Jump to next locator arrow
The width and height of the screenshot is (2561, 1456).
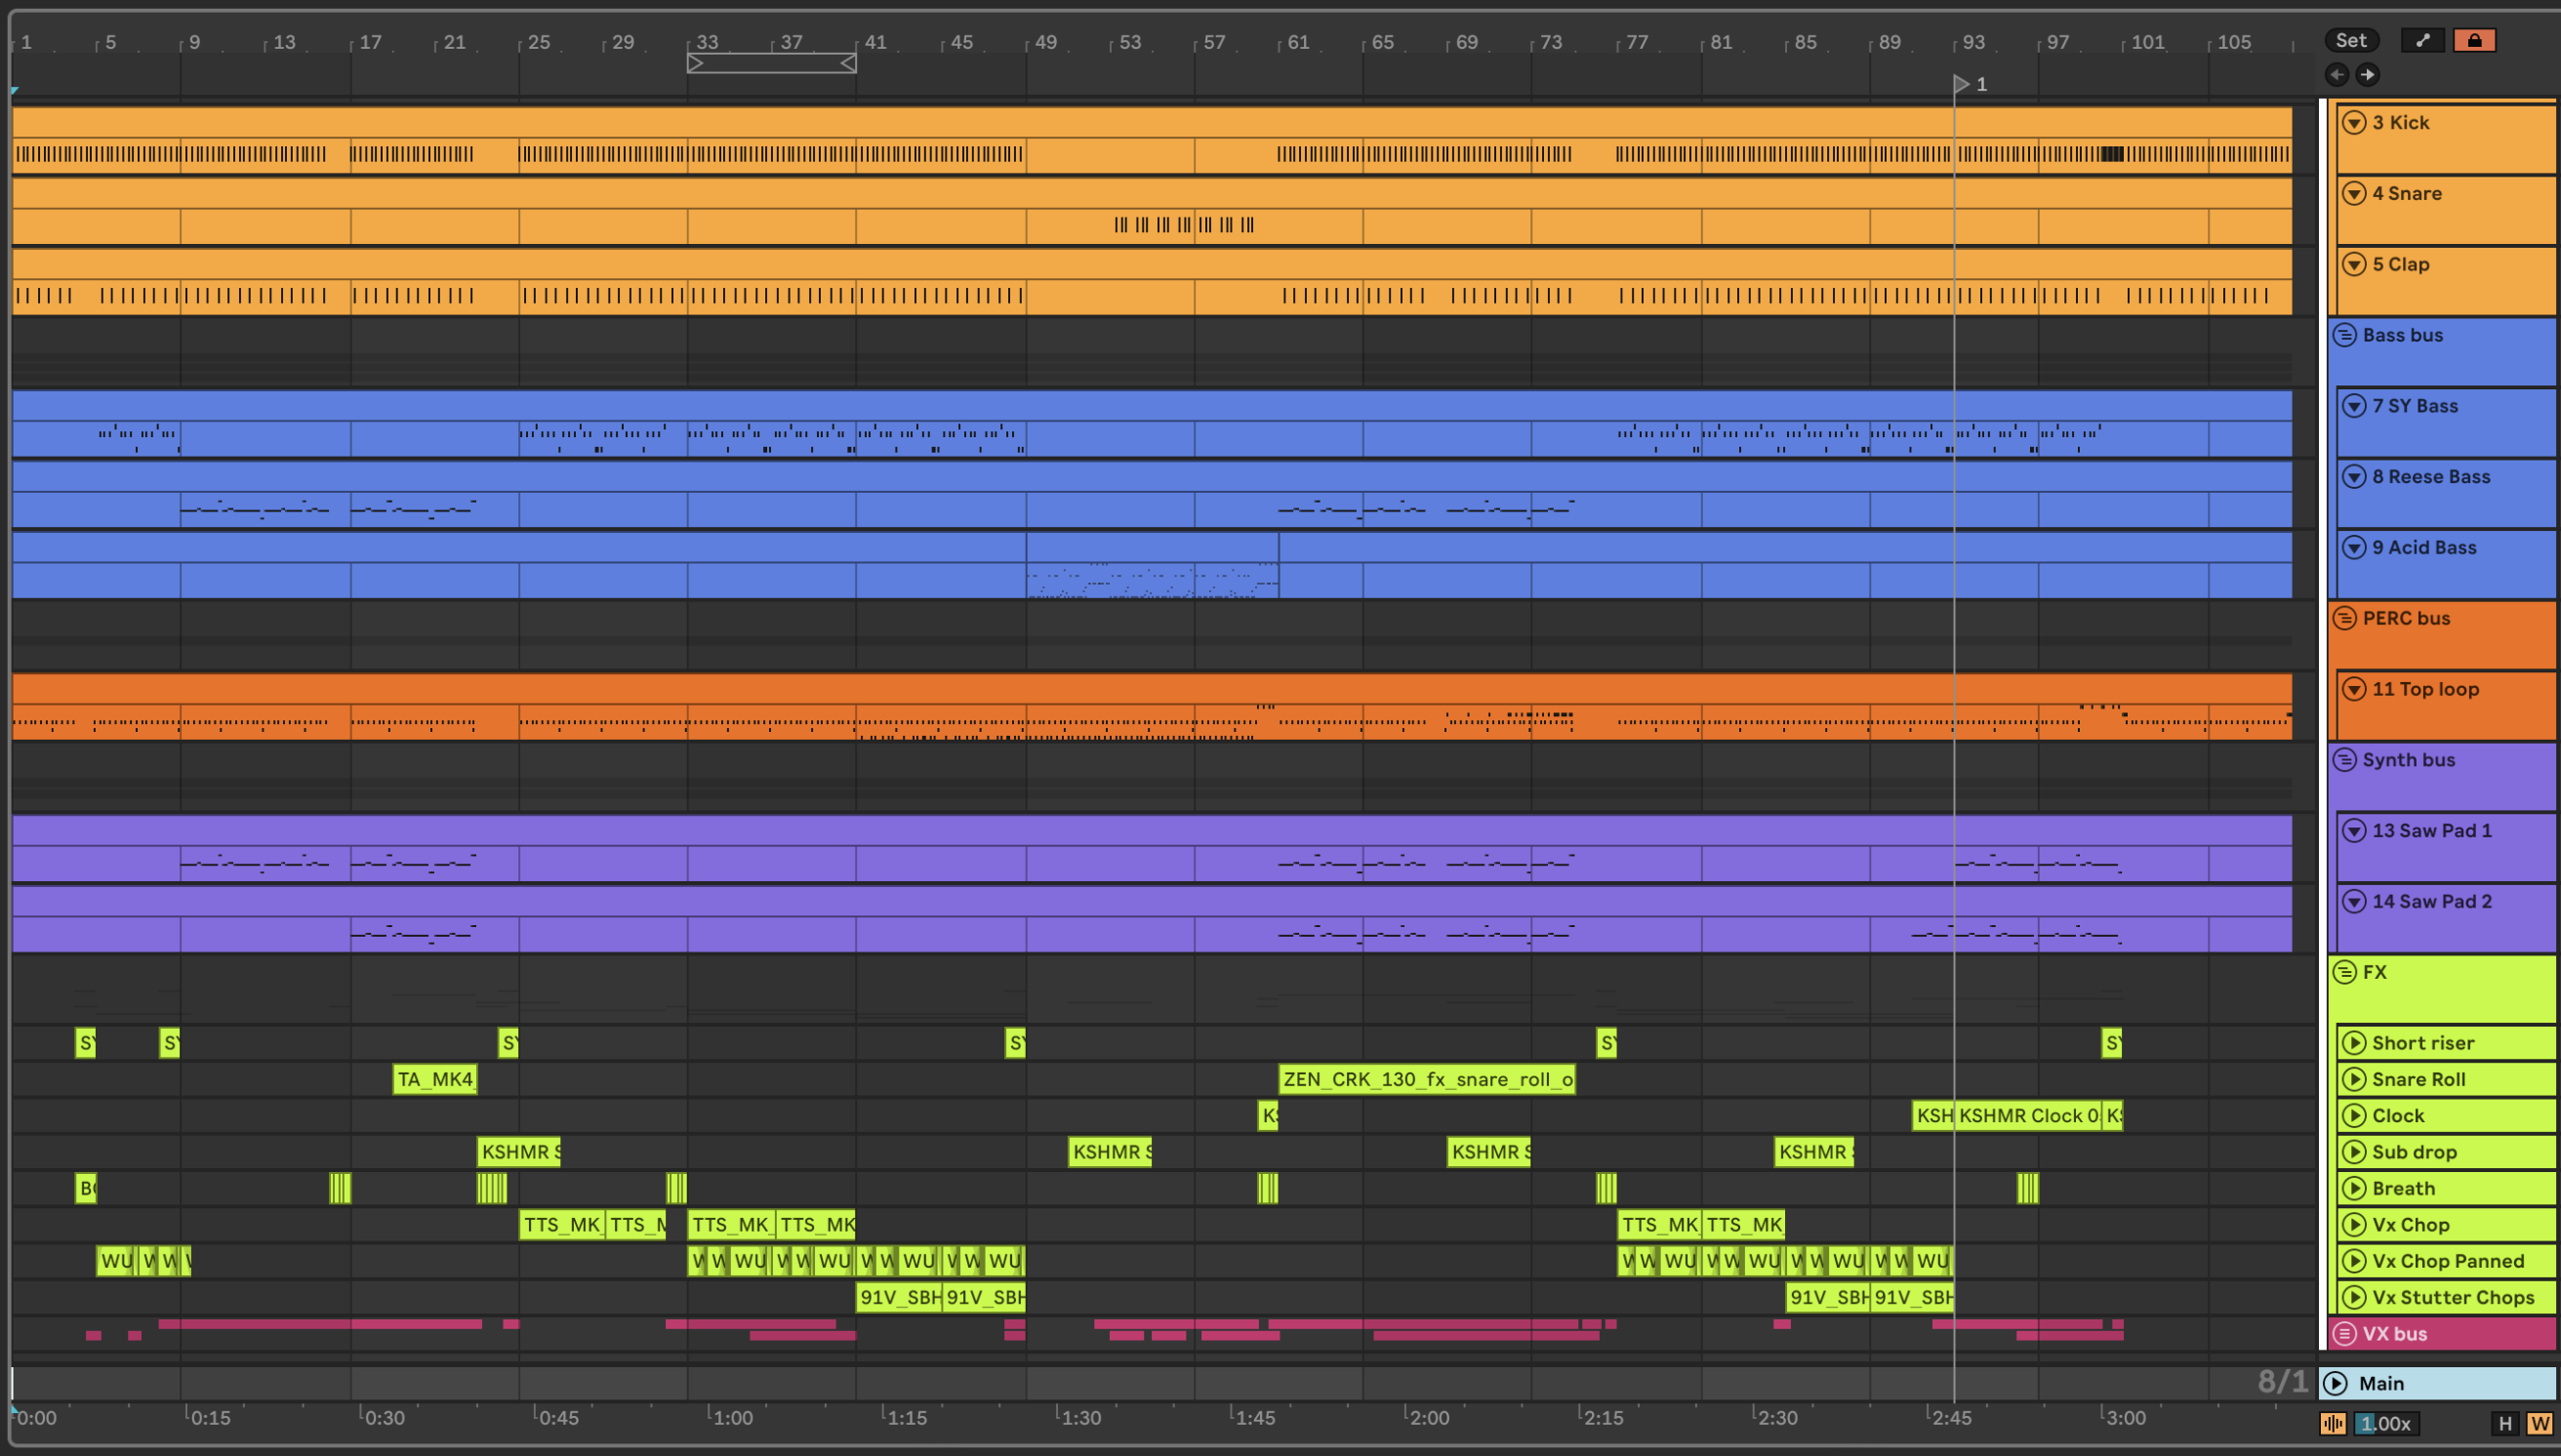[2367, 74]
